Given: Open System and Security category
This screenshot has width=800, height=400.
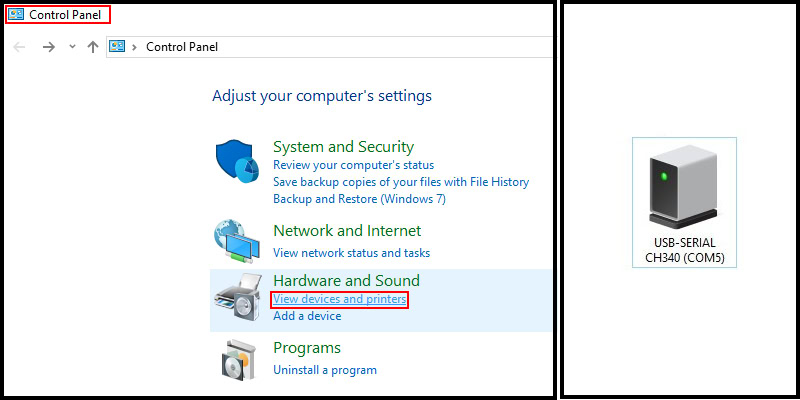Looking at the screenshot, I should point(343,147).
